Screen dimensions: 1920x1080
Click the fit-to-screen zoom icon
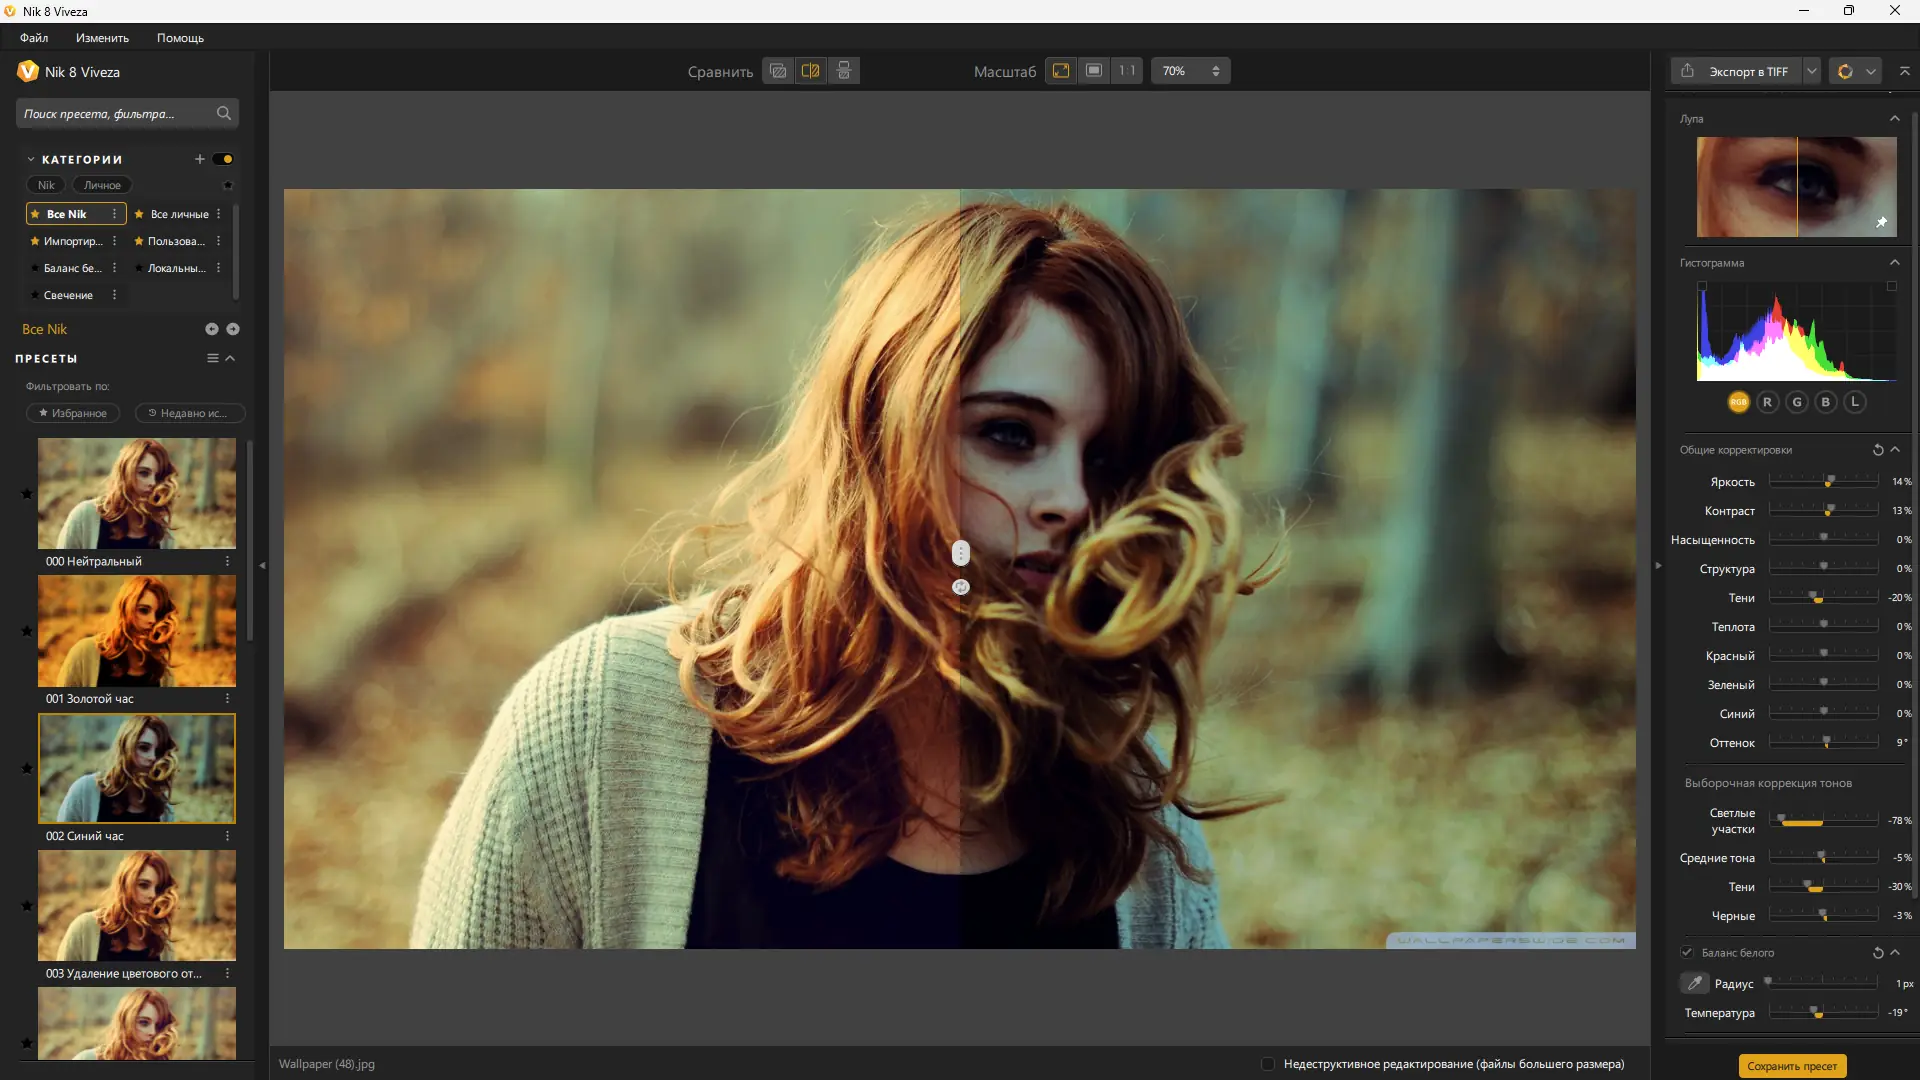coord(1061,71)
